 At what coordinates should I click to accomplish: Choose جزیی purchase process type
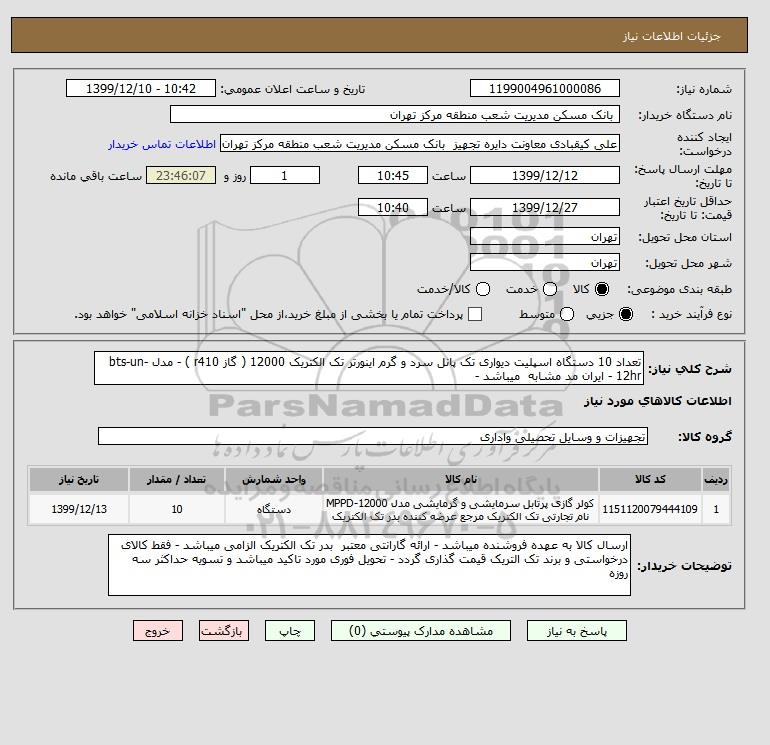click(626, 314)
